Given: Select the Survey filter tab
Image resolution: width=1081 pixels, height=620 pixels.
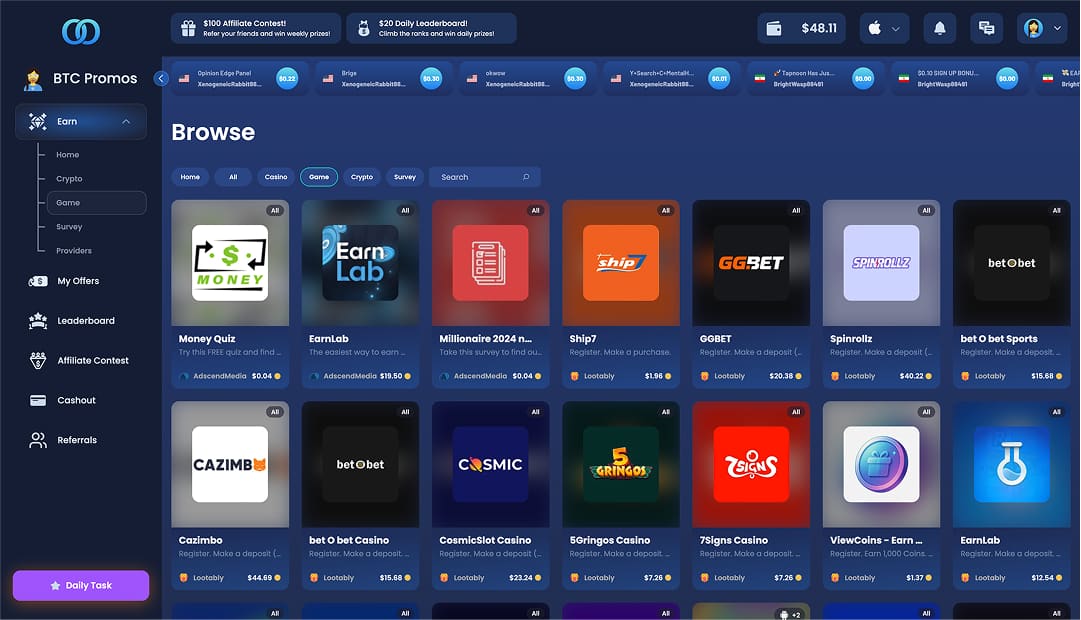Looking at the screenshot, I should tap(405, 177).
